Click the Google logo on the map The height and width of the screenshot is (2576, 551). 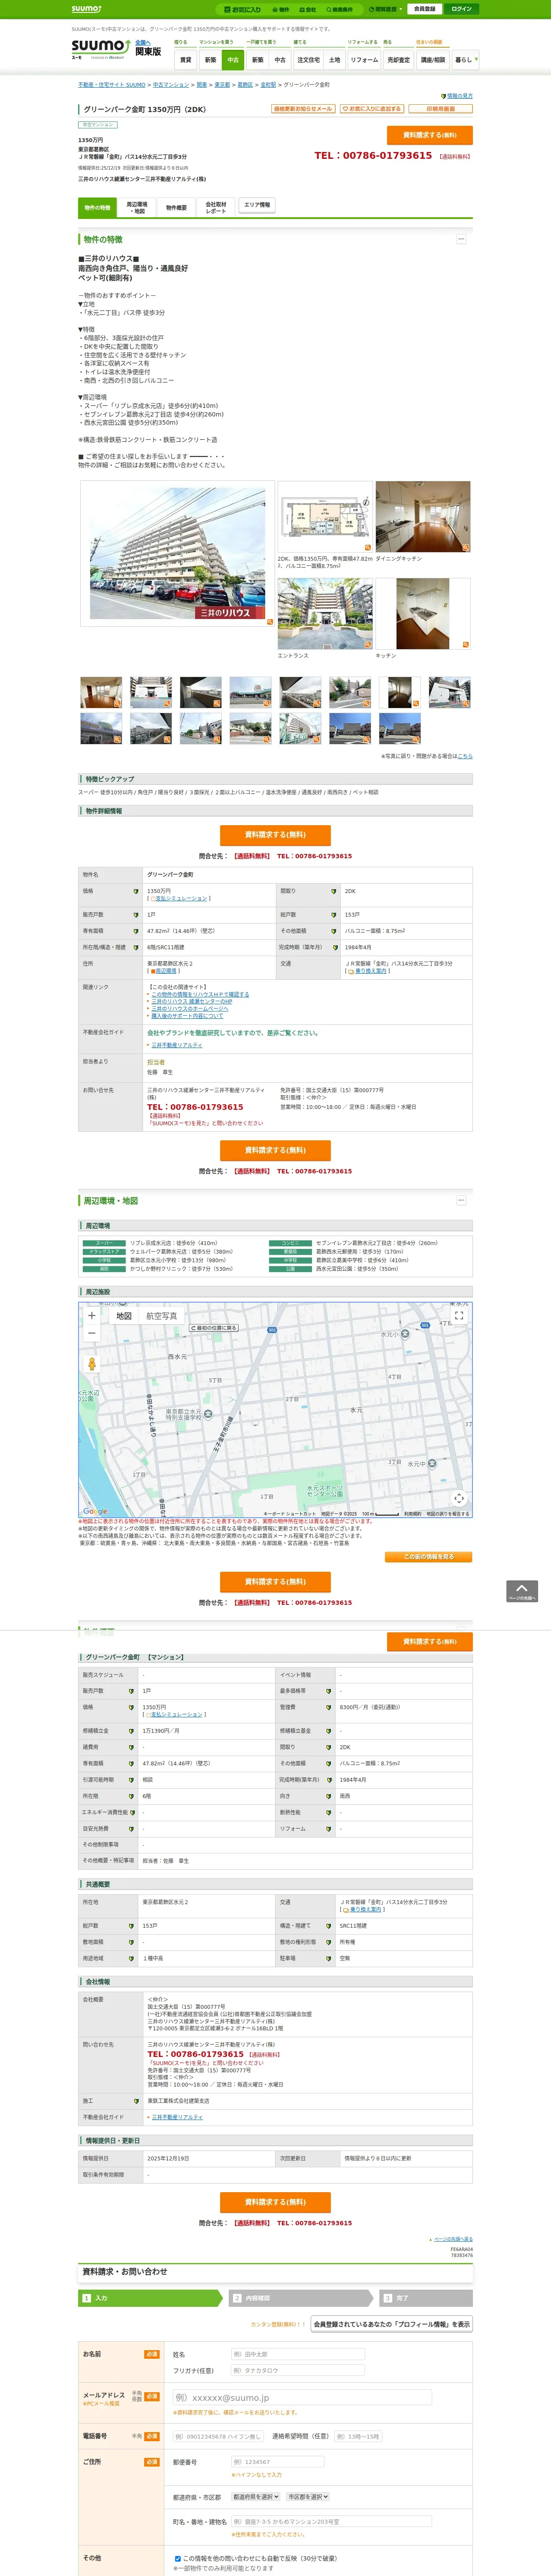[x=95, y=1511]
